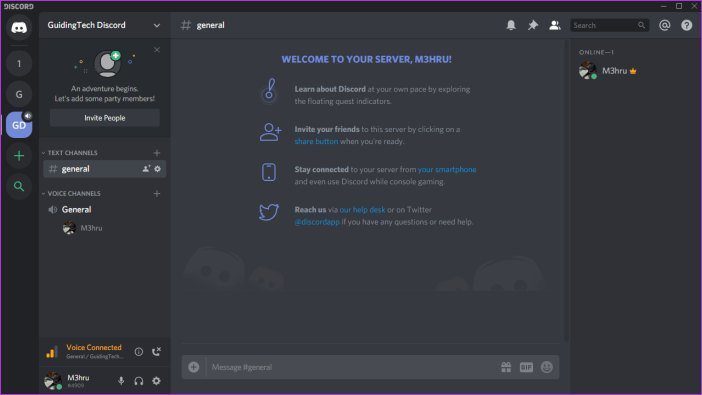Viewport: 702px width, 395px height.
Task: Attach a file with plus button
Action: coord(193,367)
